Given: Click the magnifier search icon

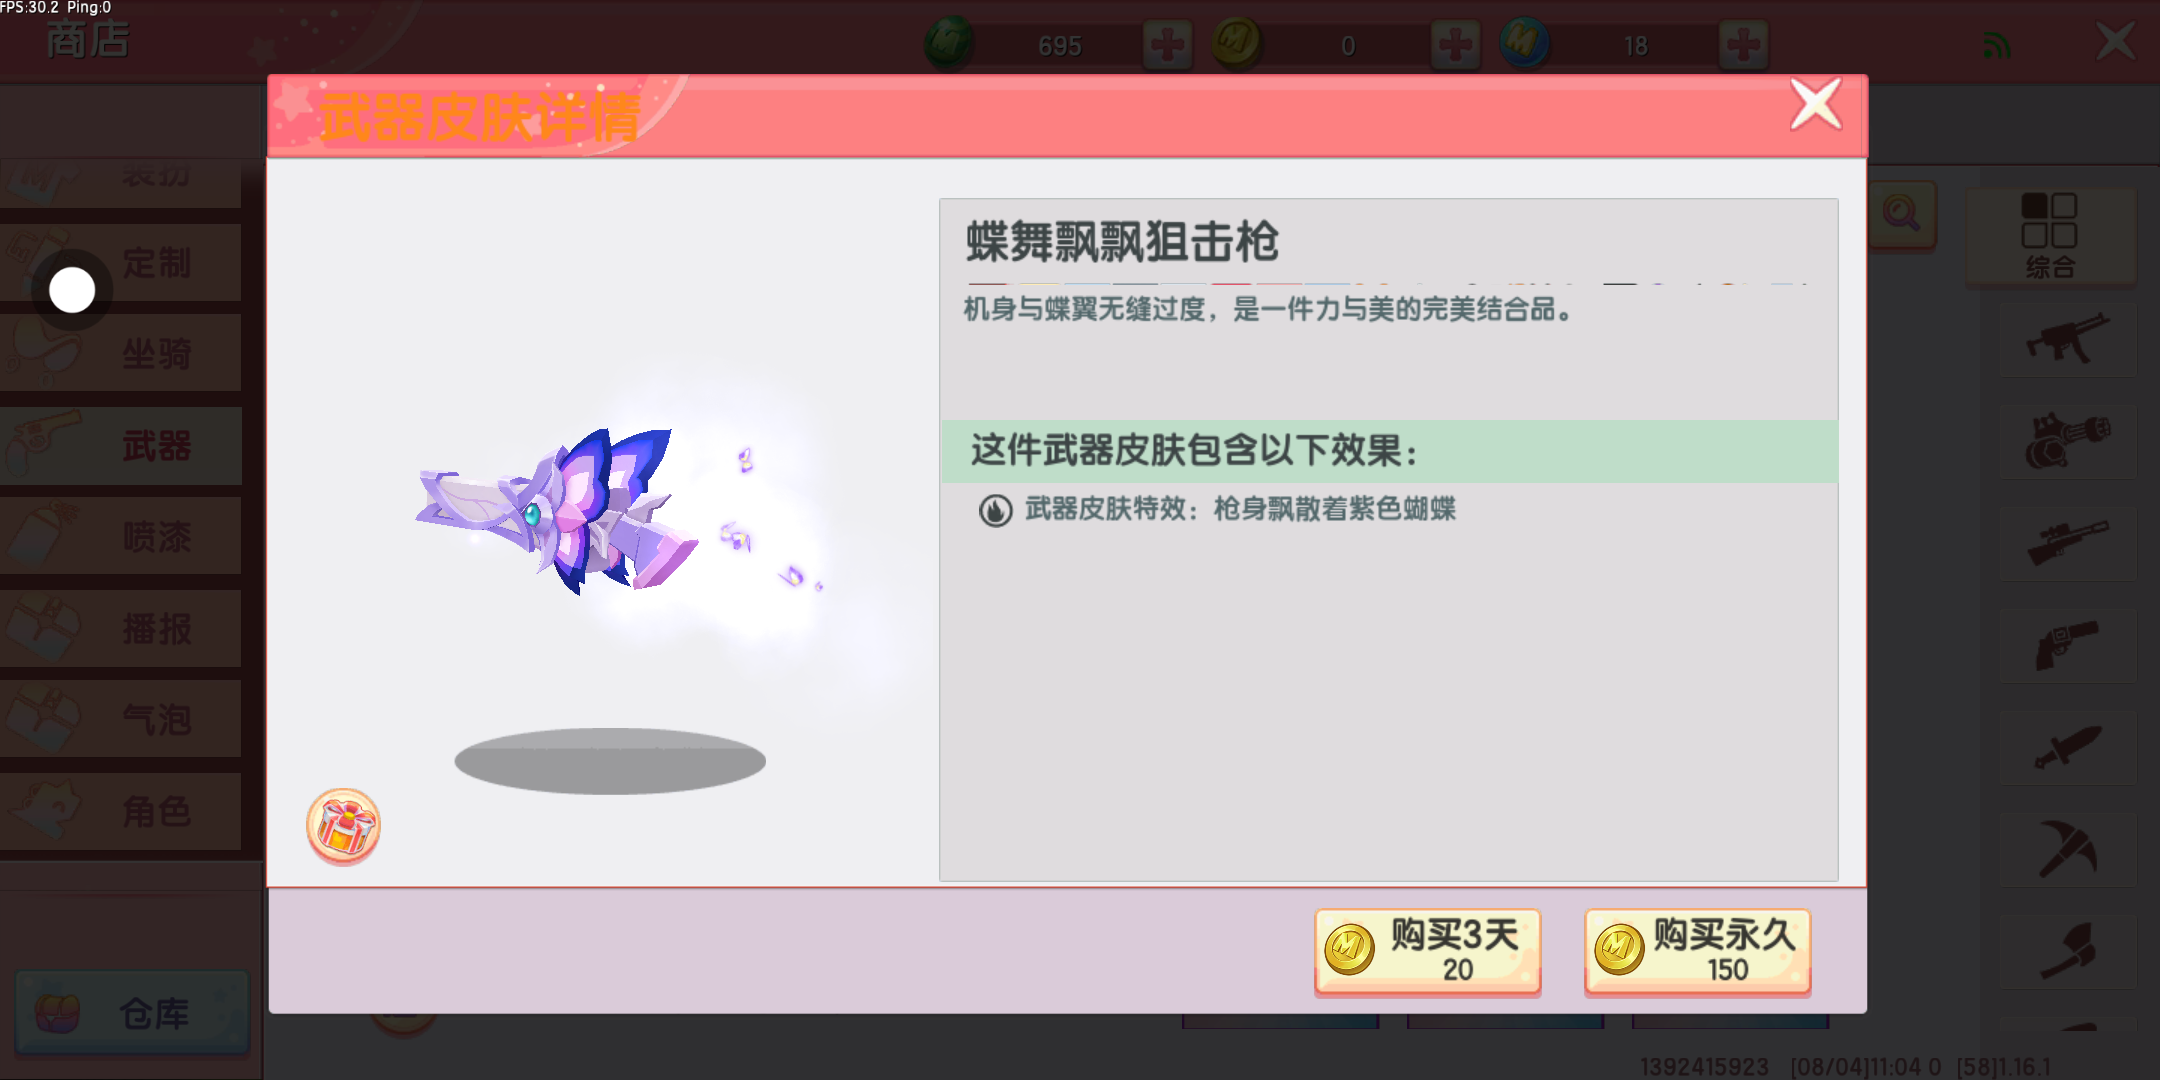Looking at the screenshot, I should point(1901,214).
